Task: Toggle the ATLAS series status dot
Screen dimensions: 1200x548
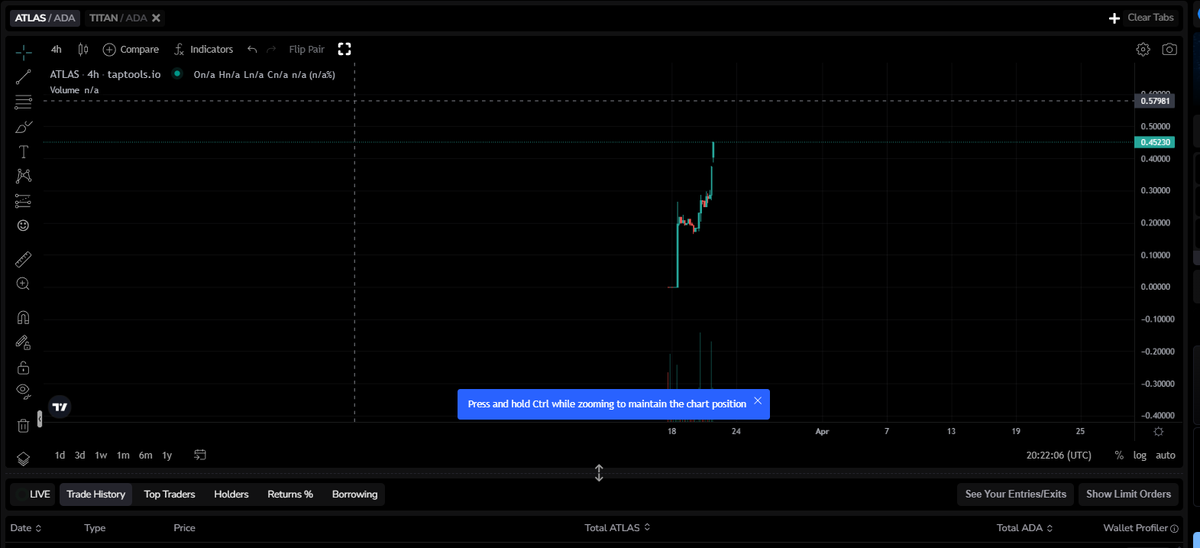Action: pyautogui.click(x=177, y=74)
